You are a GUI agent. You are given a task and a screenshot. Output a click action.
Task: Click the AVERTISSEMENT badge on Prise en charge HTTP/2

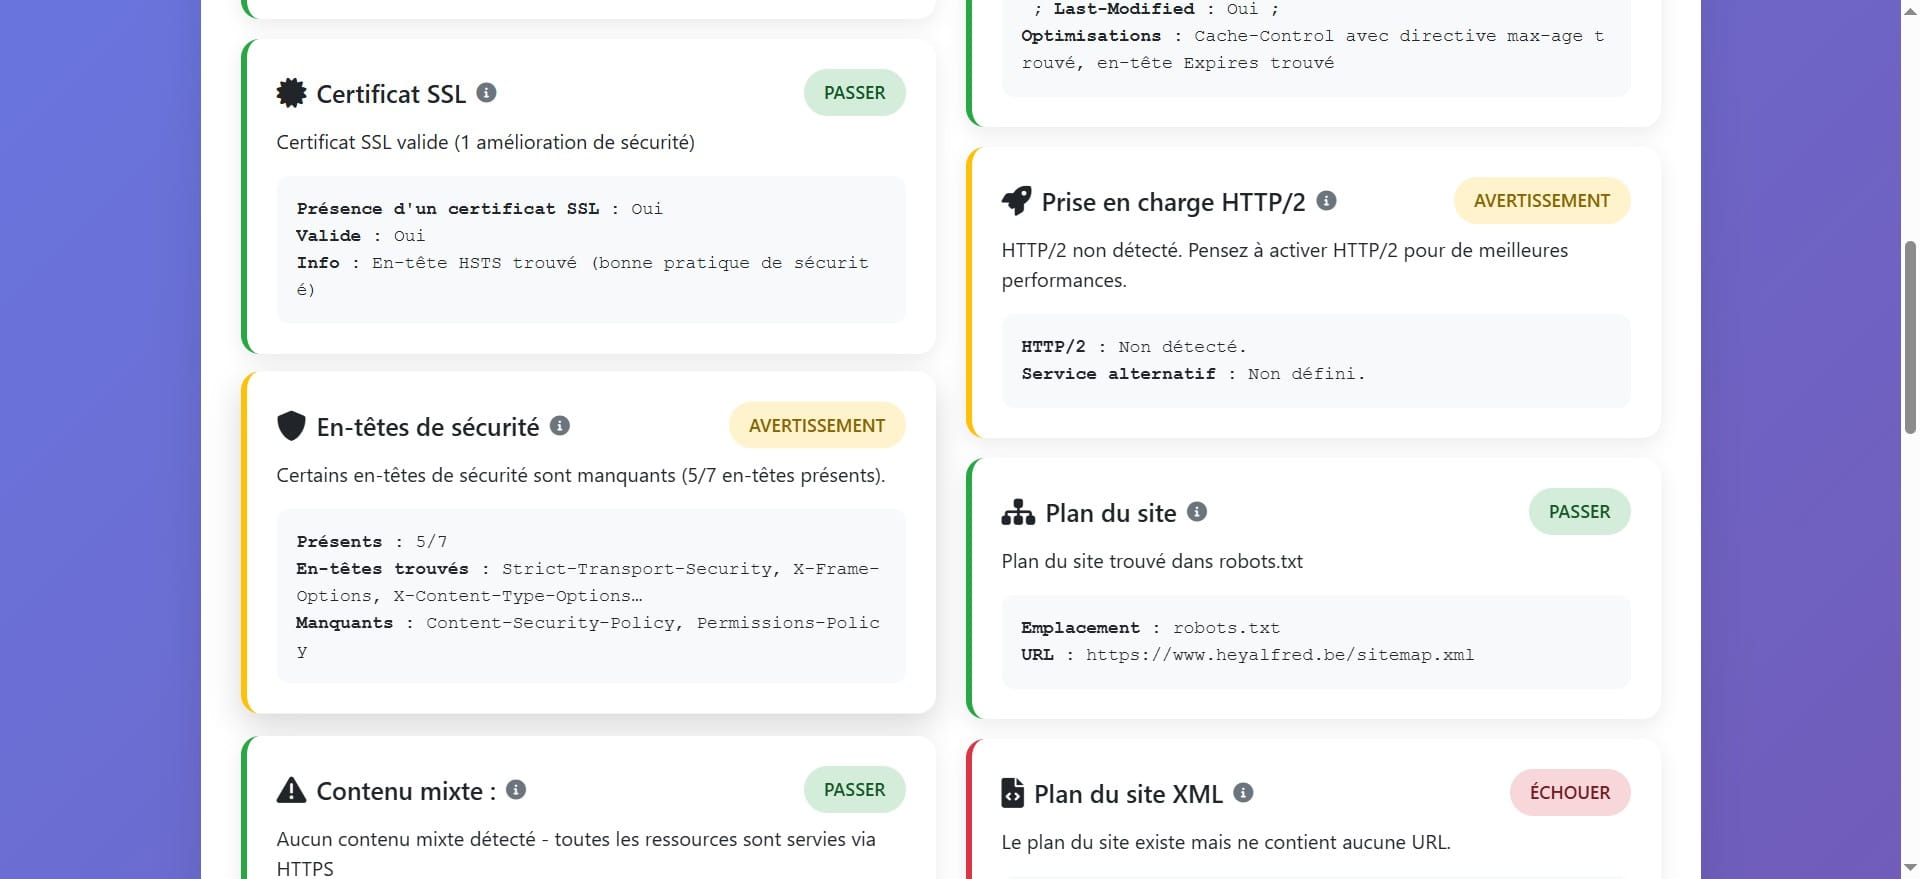tap(1541, 200)
